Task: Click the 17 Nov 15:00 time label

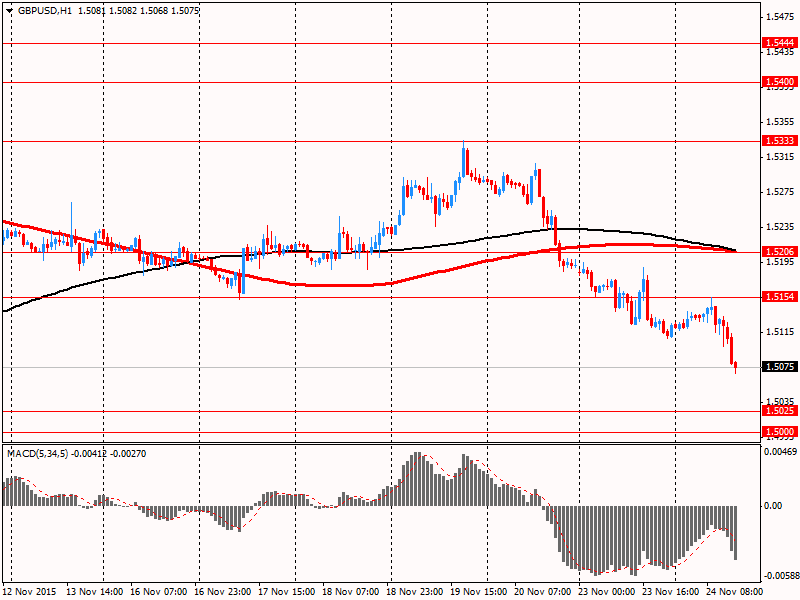Action: [x=287, y=592]
